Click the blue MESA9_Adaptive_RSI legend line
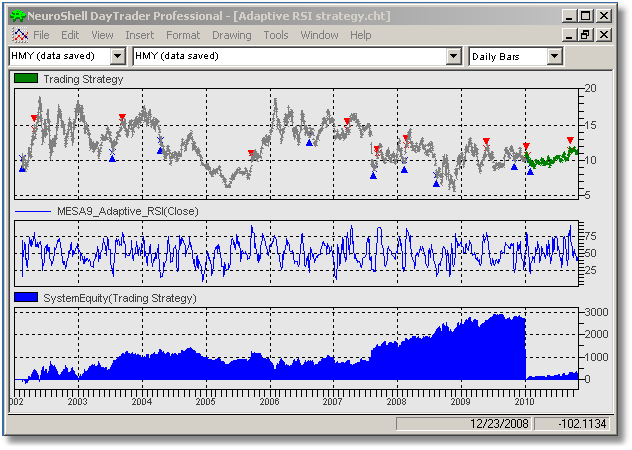 tap(33, 211)
